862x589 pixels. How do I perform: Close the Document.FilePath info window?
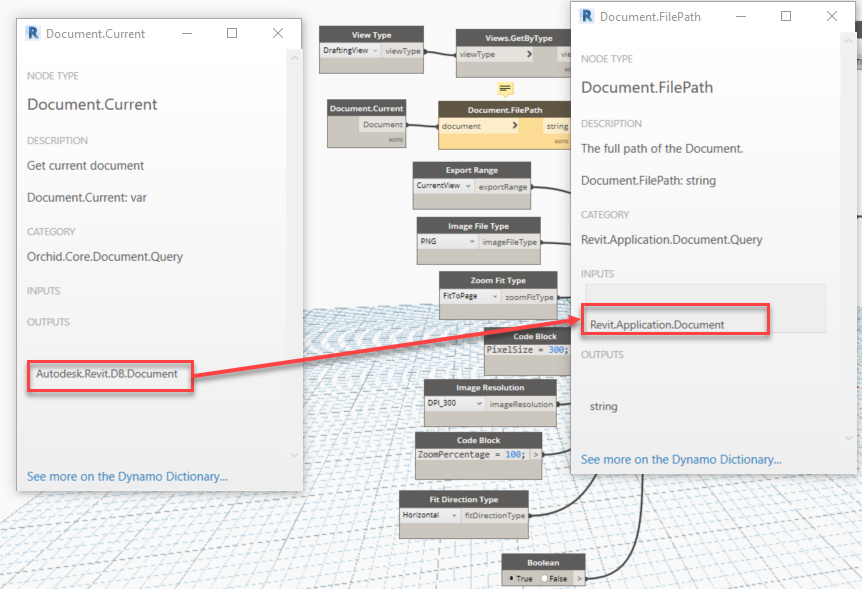click(832, 16)
